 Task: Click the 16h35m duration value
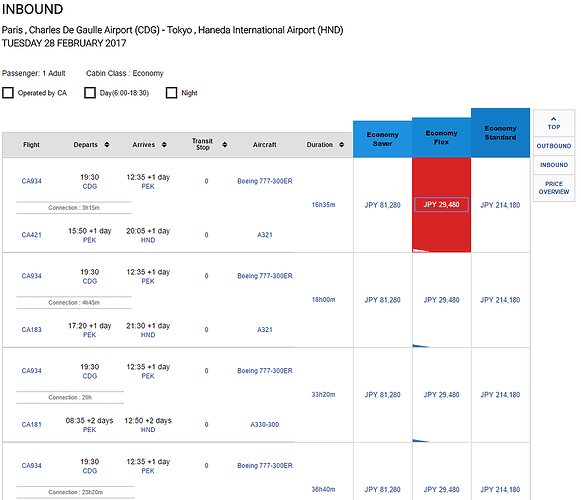pyautogui.click(x=323, y=205)
